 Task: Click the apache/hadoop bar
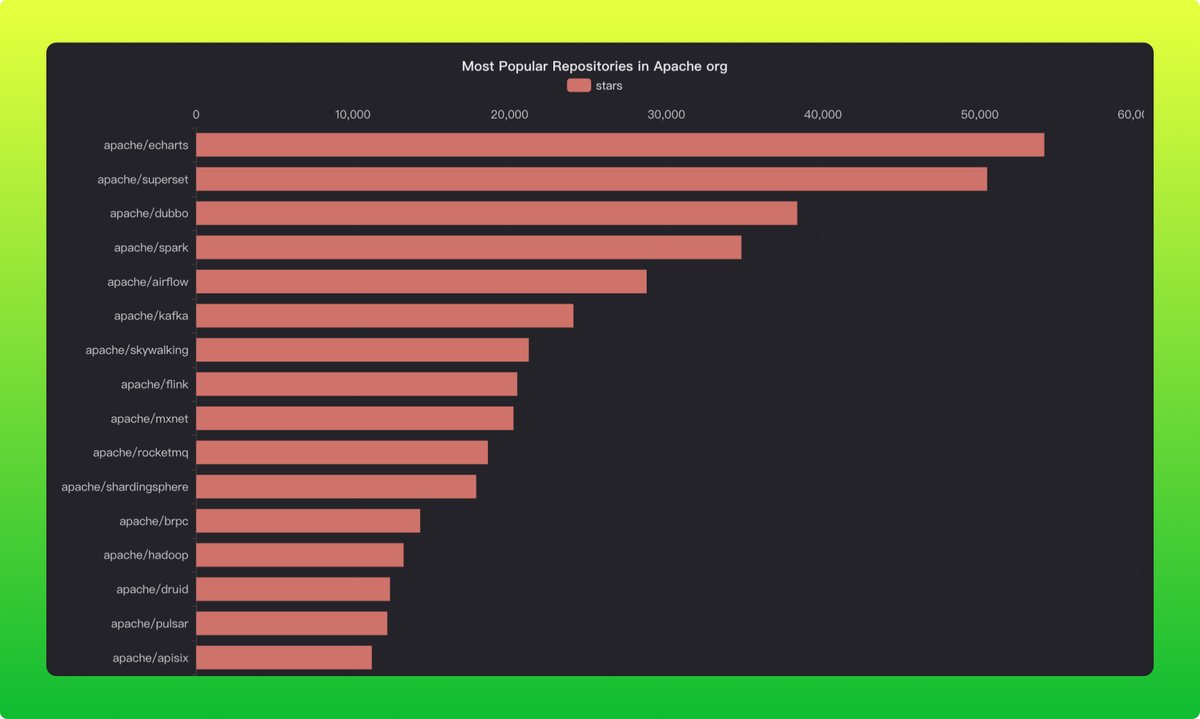pos(300,555)
